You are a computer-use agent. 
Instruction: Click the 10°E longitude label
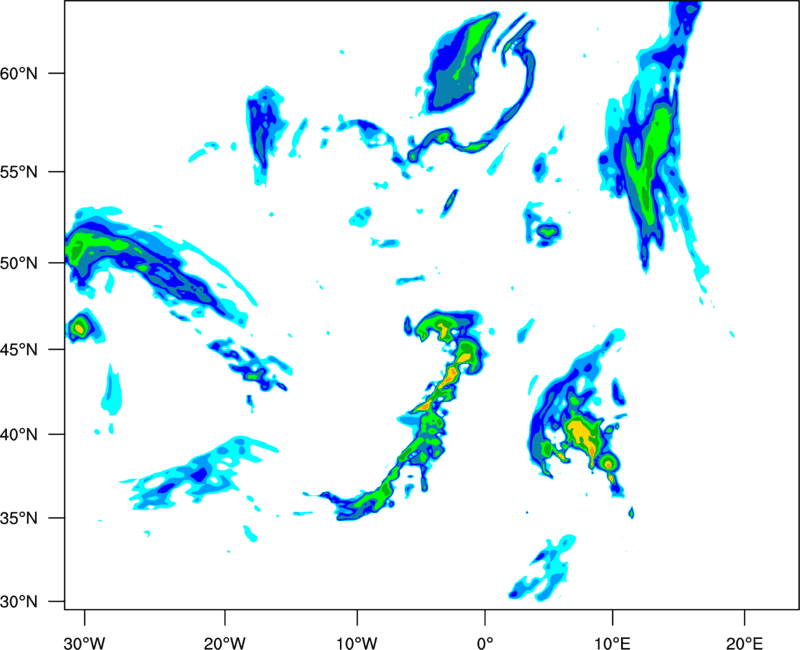point(611,643)
